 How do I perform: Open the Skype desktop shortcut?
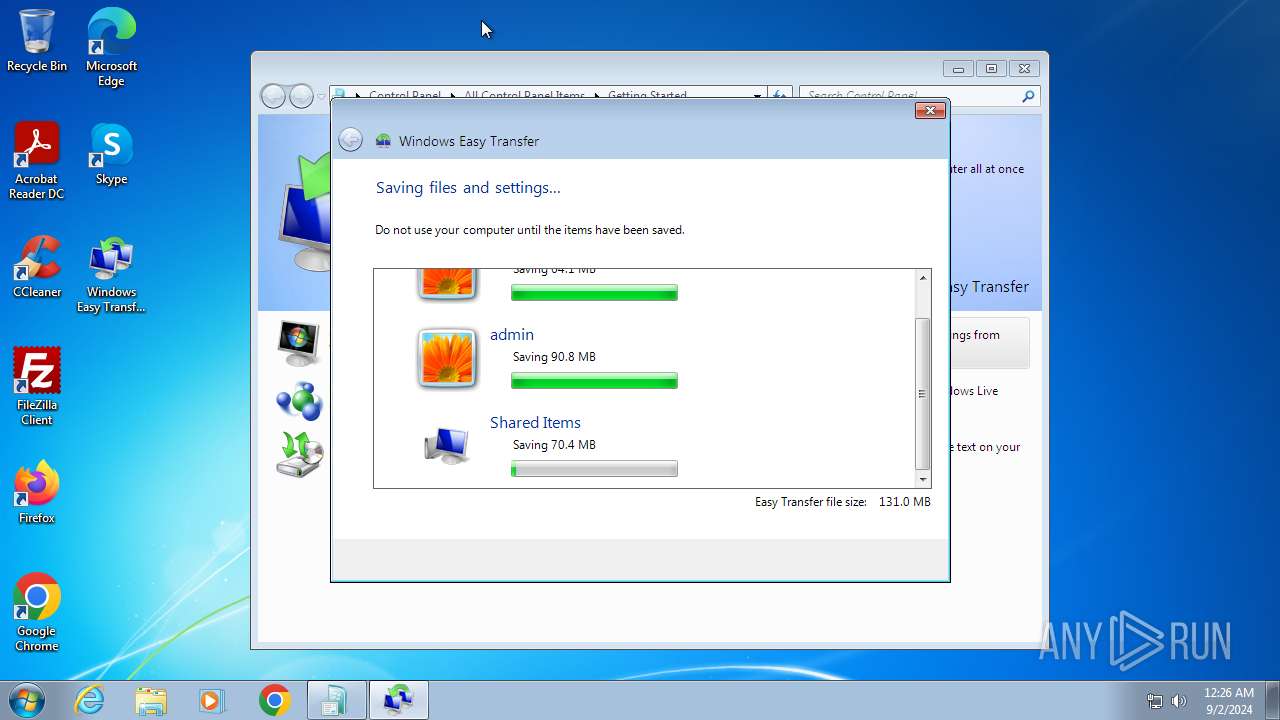(x=111, y=154)
